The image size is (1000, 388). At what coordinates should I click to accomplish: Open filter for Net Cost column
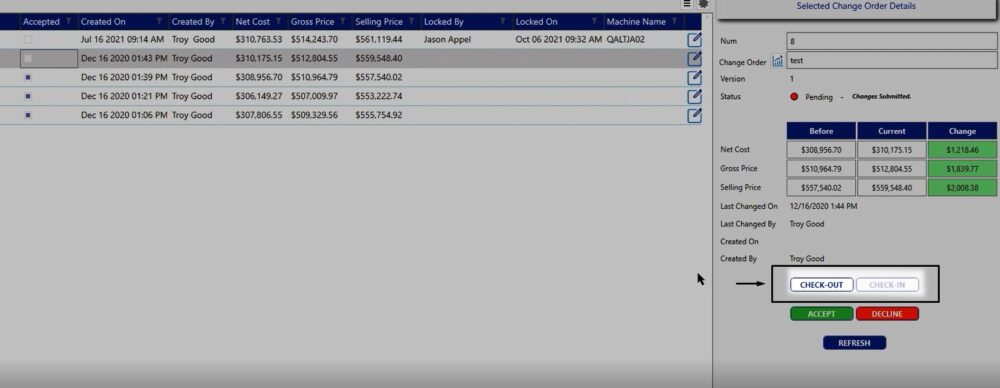pyautogui.click(x=278, y=22)
